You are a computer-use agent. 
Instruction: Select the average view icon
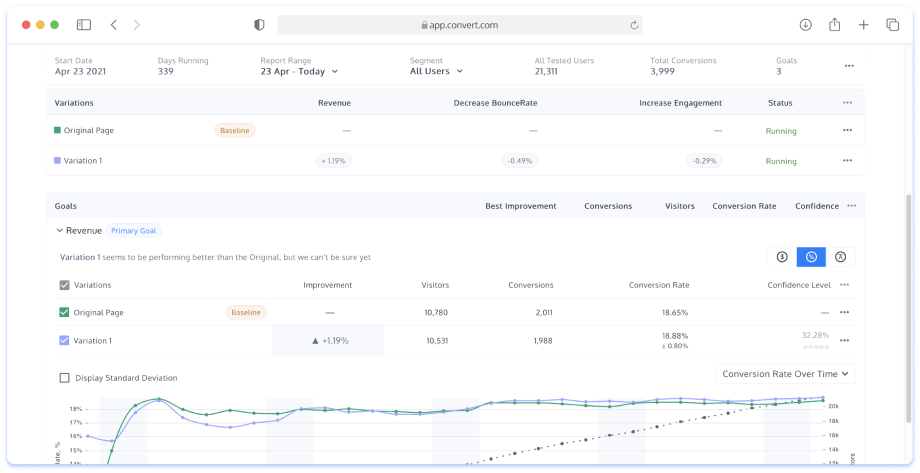coord(840,257)
